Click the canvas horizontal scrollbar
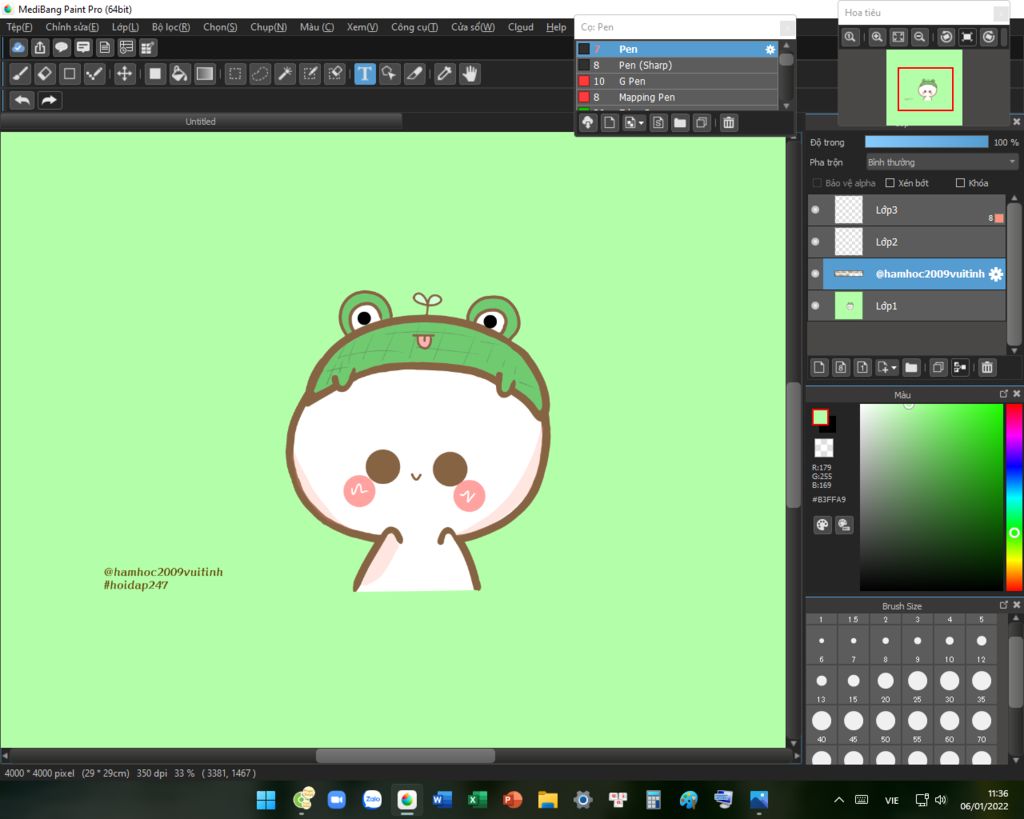The height and width of the screenshot is (819, 1024). pos(405,756)
